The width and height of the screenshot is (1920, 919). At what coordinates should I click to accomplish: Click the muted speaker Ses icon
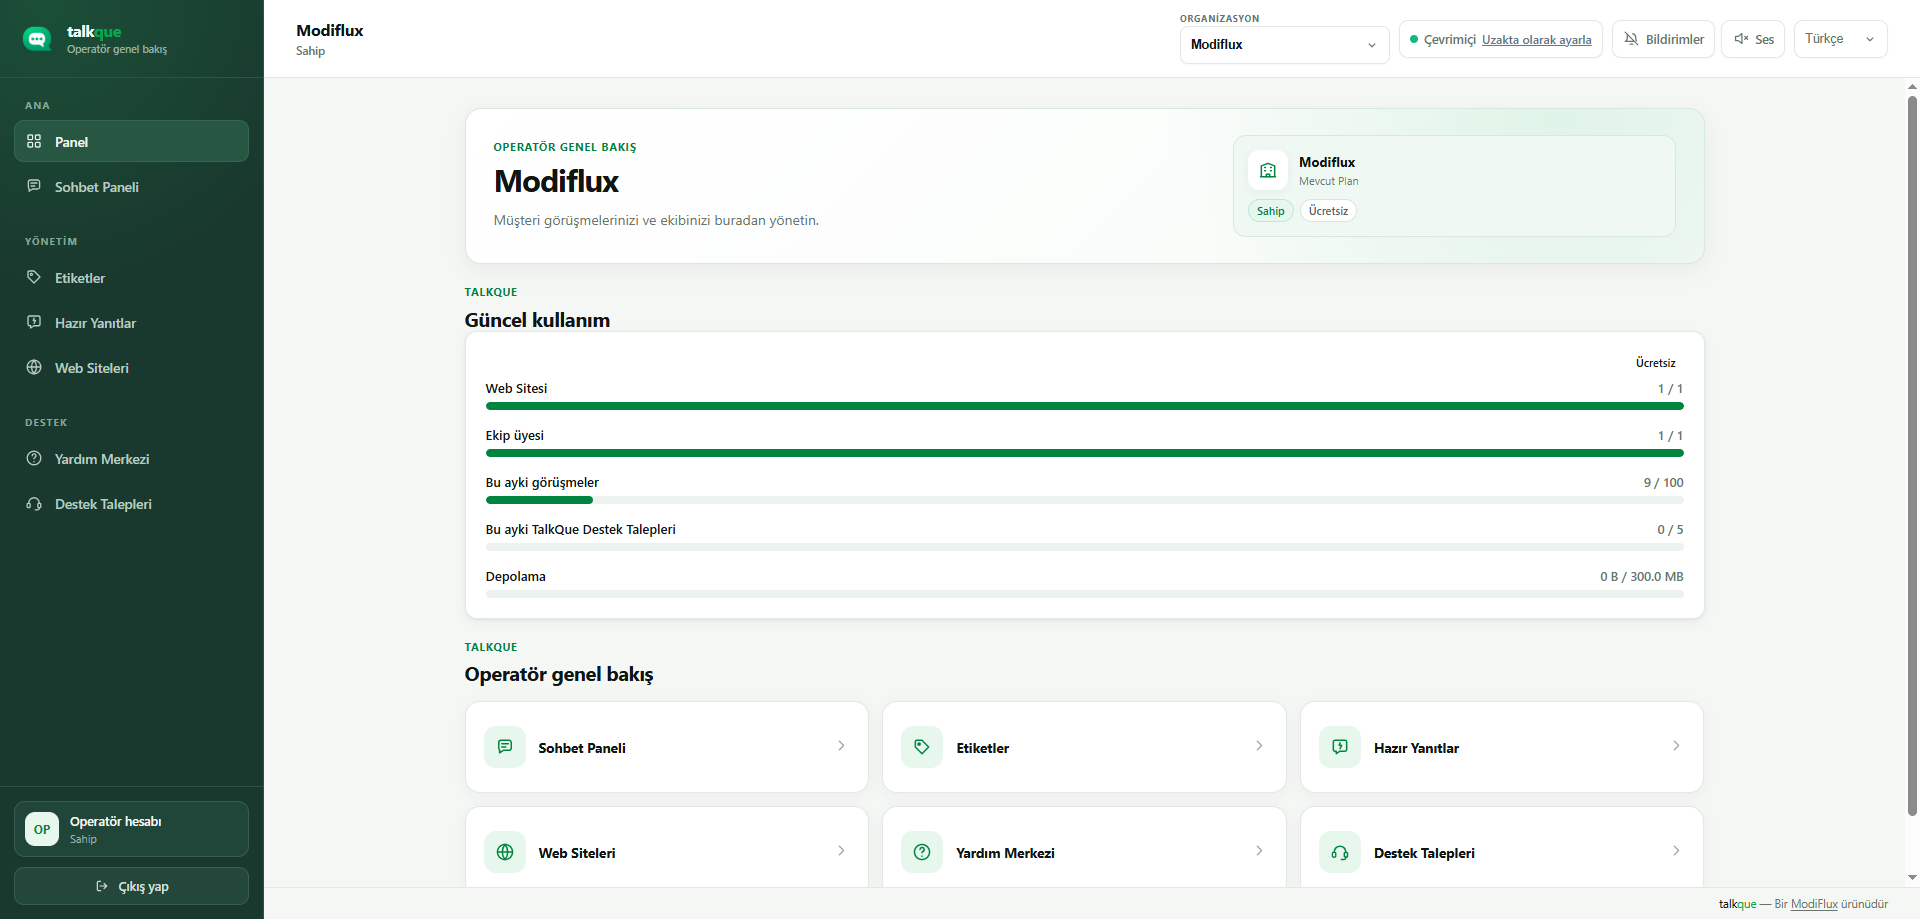[1741, 39]
